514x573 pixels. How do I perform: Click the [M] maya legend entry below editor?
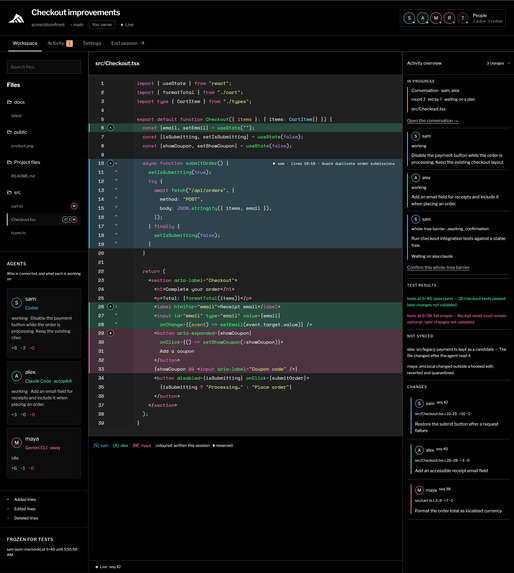142,445
